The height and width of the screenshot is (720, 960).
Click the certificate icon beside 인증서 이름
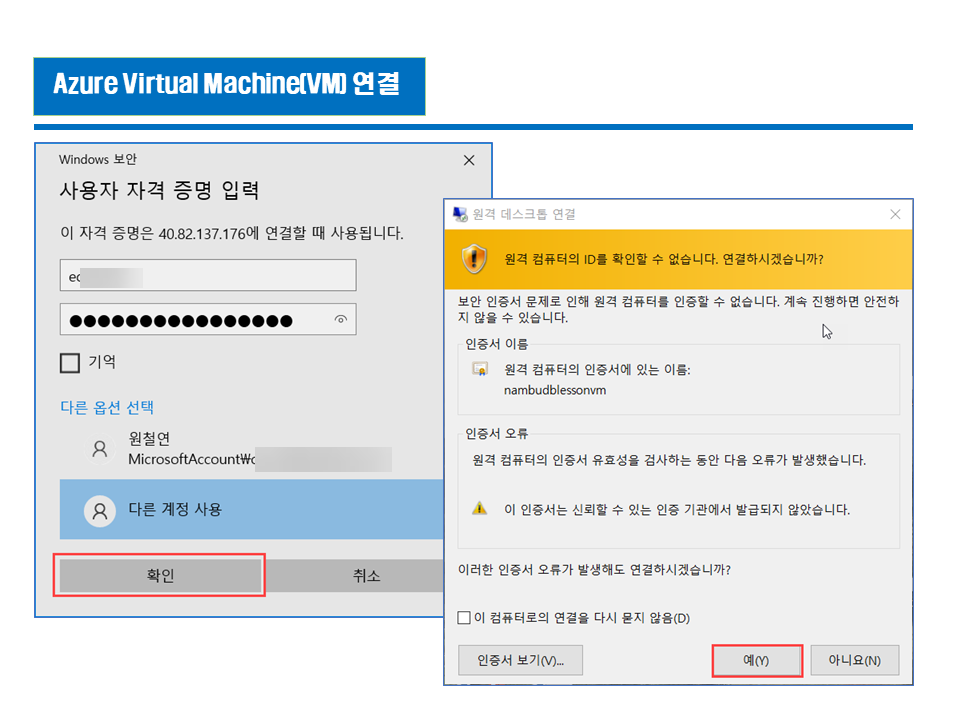[480, 369]
